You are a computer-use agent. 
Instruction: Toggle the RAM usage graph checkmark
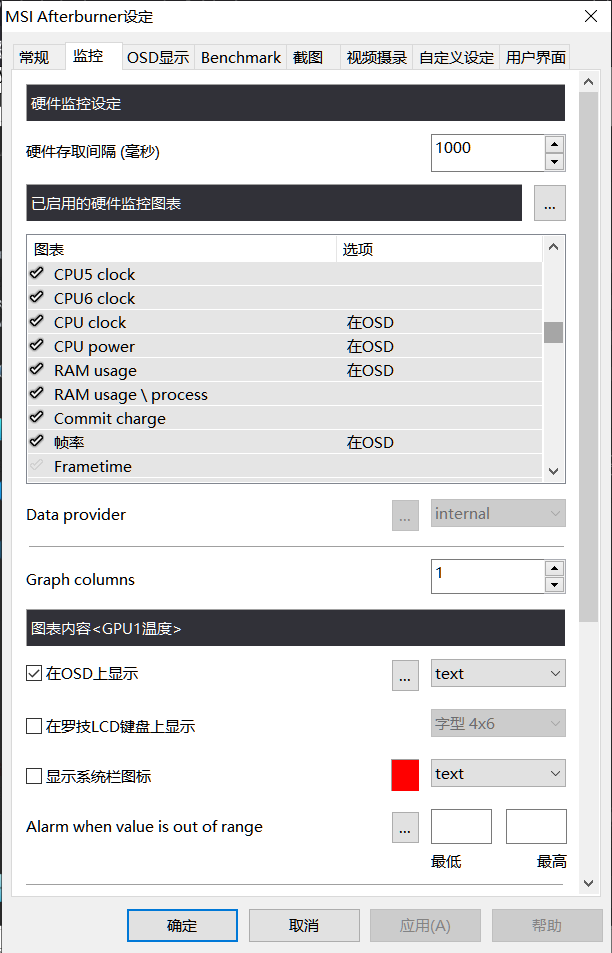coord(36,369)
